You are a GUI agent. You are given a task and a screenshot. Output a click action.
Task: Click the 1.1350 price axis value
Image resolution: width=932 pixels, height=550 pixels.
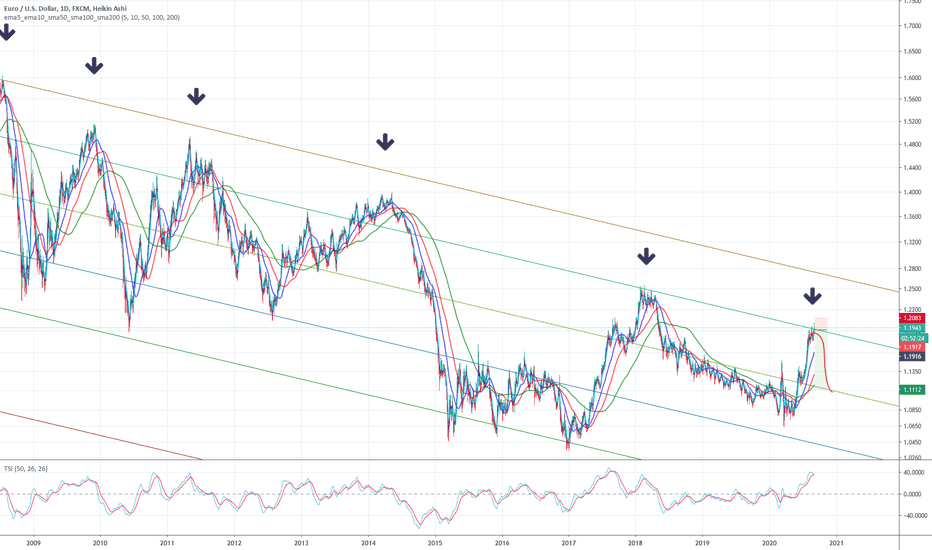[x=912, y=372]
